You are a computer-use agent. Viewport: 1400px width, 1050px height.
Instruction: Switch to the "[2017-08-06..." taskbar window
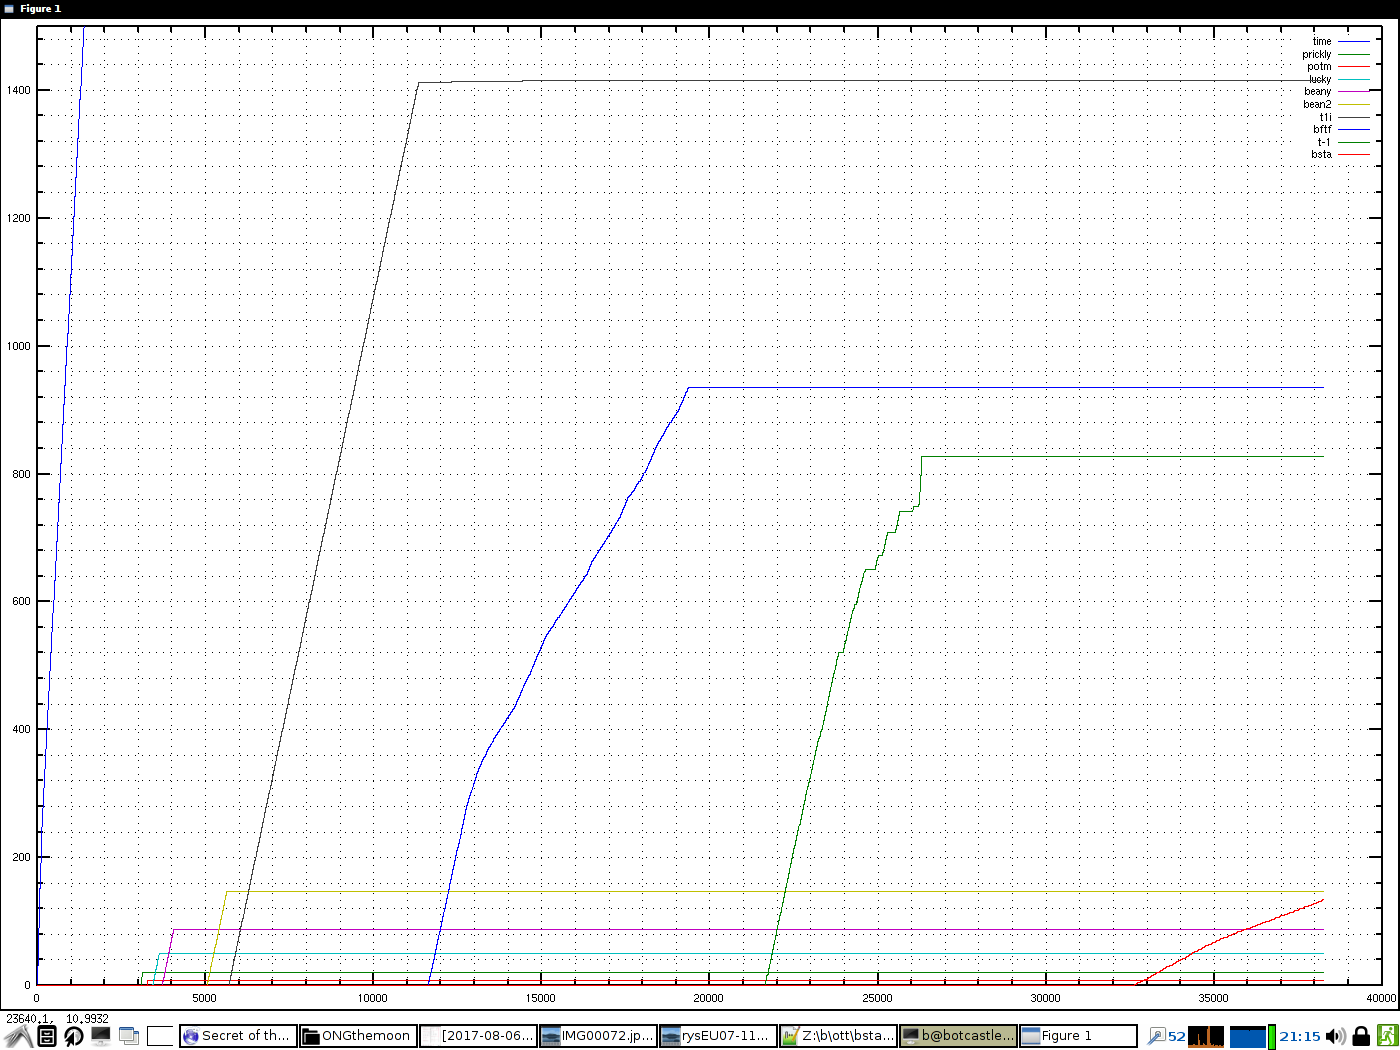[478, 1036]
